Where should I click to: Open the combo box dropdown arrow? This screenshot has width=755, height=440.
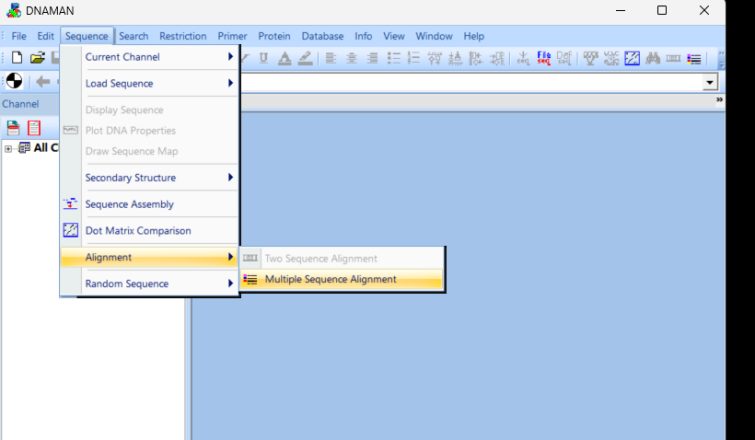(x=709, y=82)
